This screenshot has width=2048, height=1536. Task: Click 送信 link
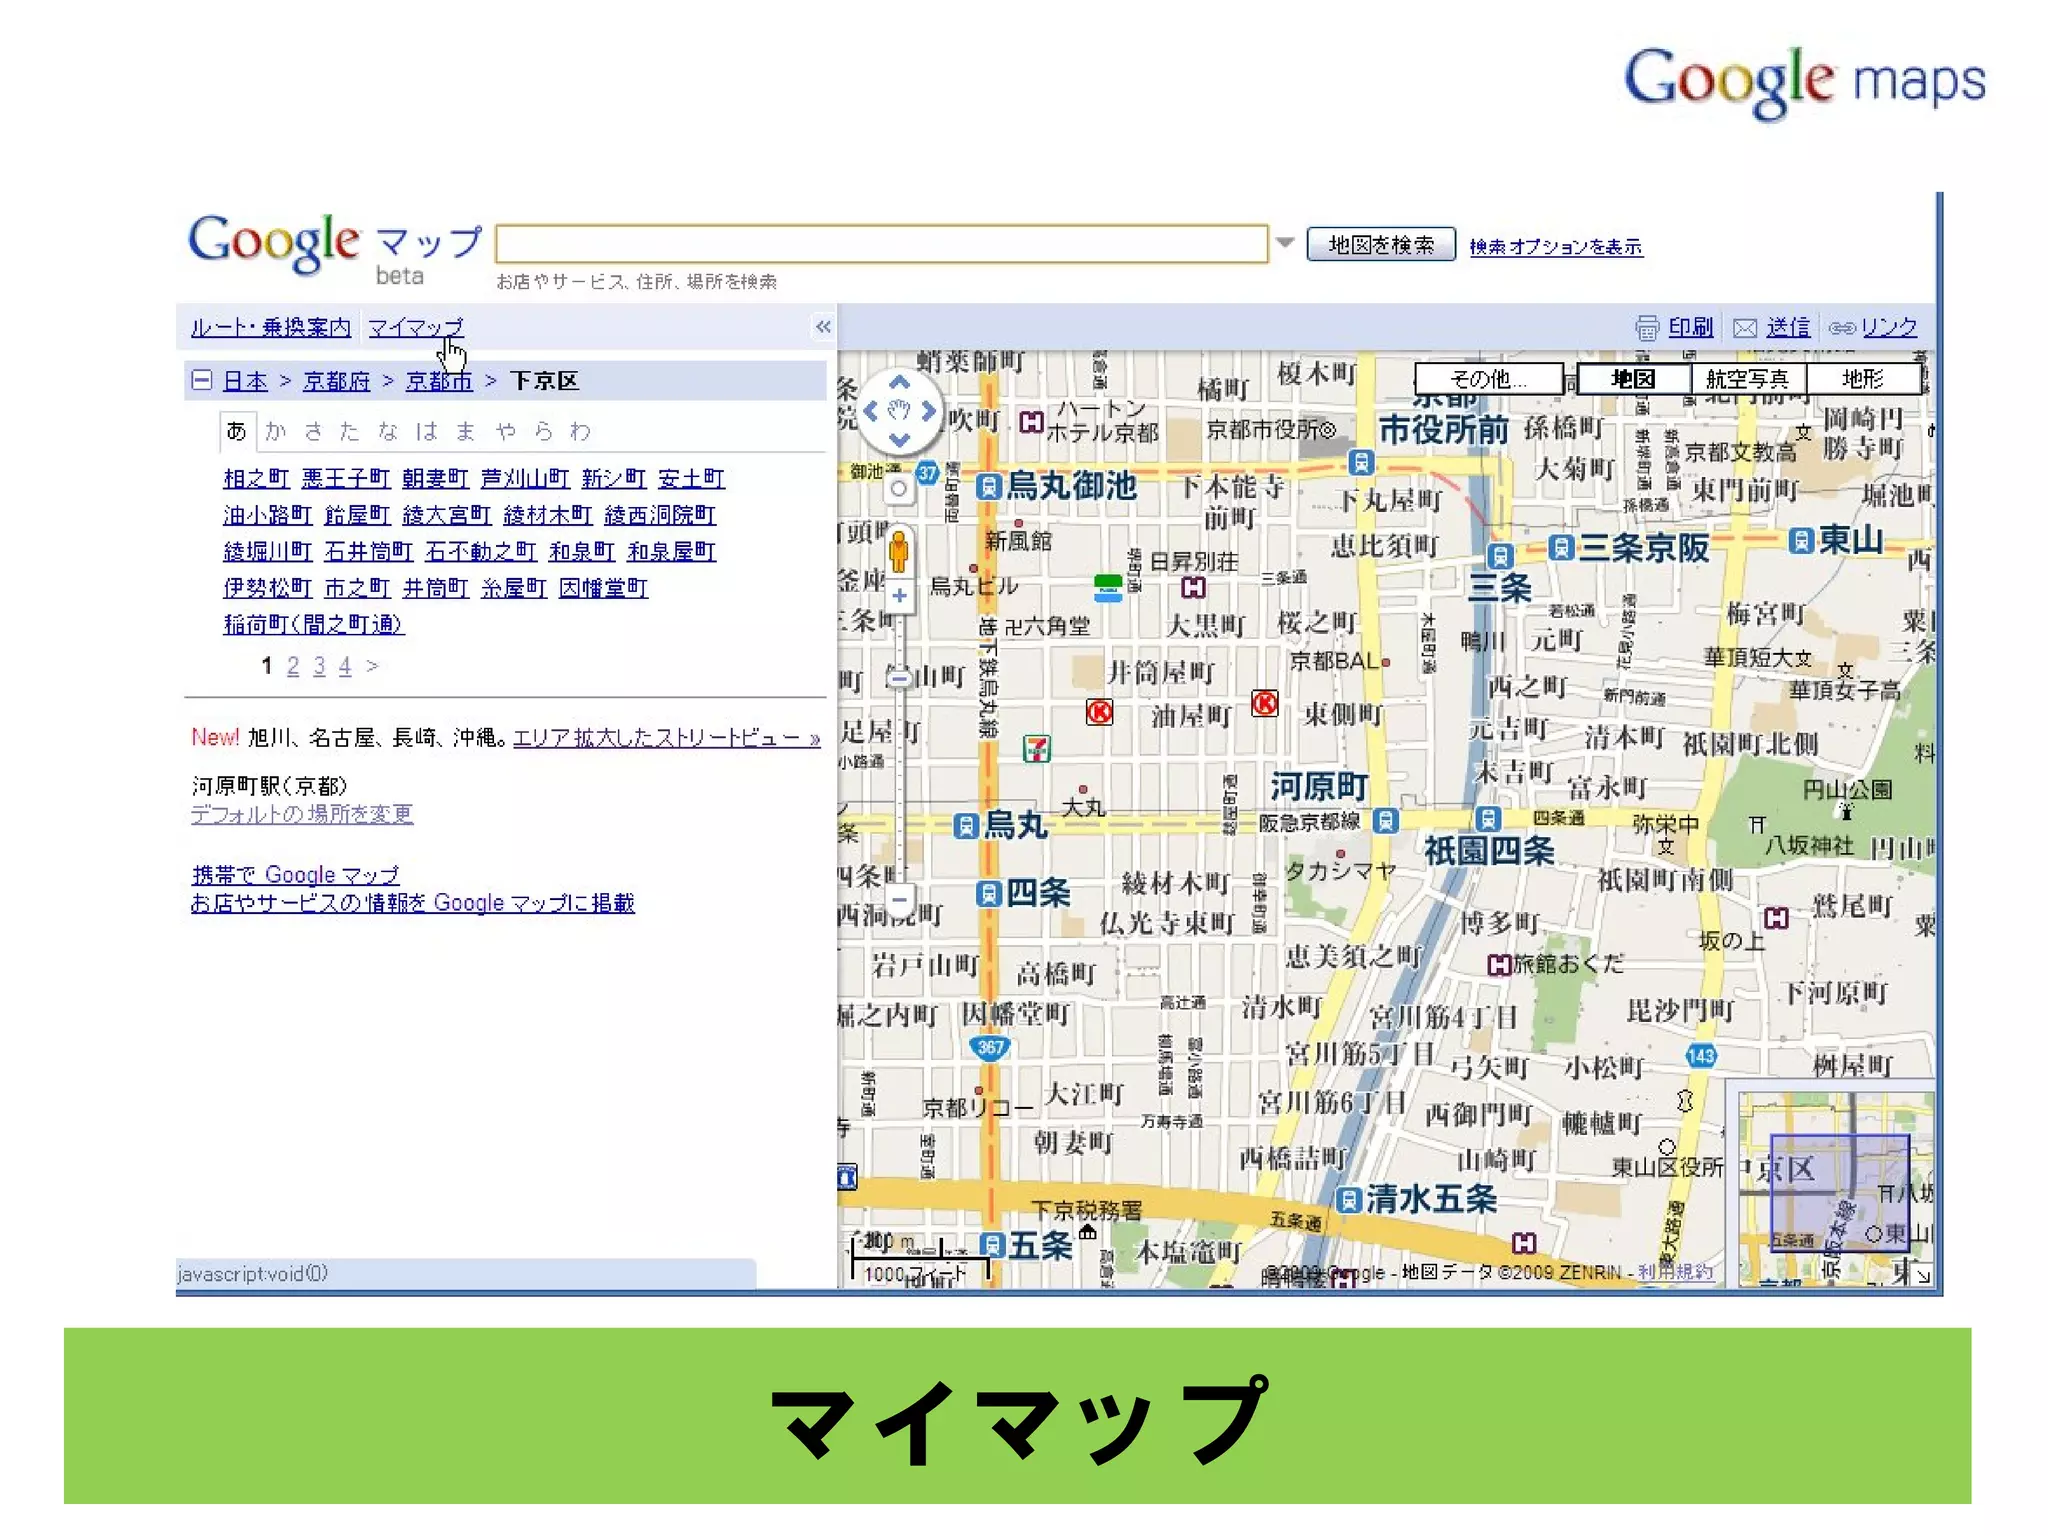pos(1788,327)
